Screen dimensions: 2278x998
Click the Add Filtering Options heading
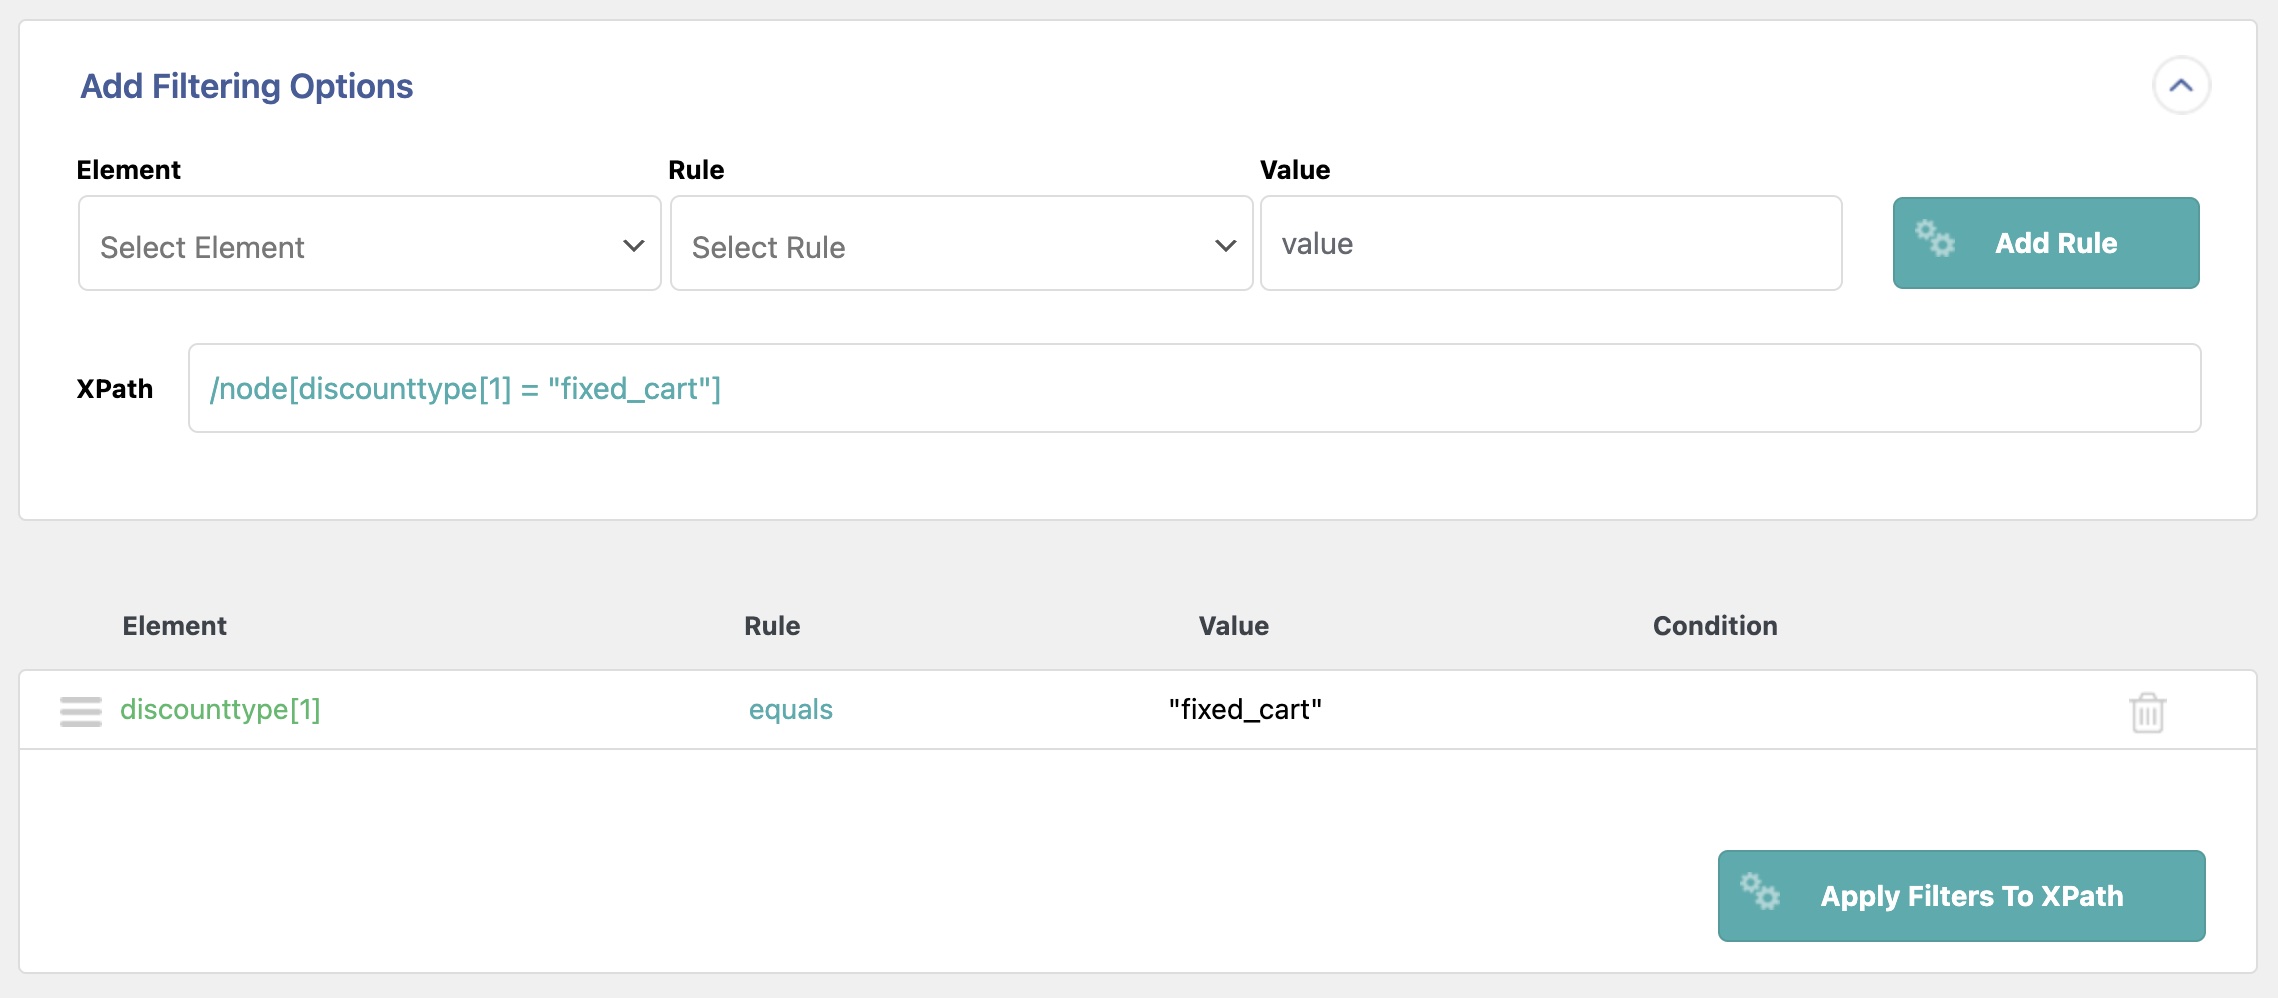point(246,87)
